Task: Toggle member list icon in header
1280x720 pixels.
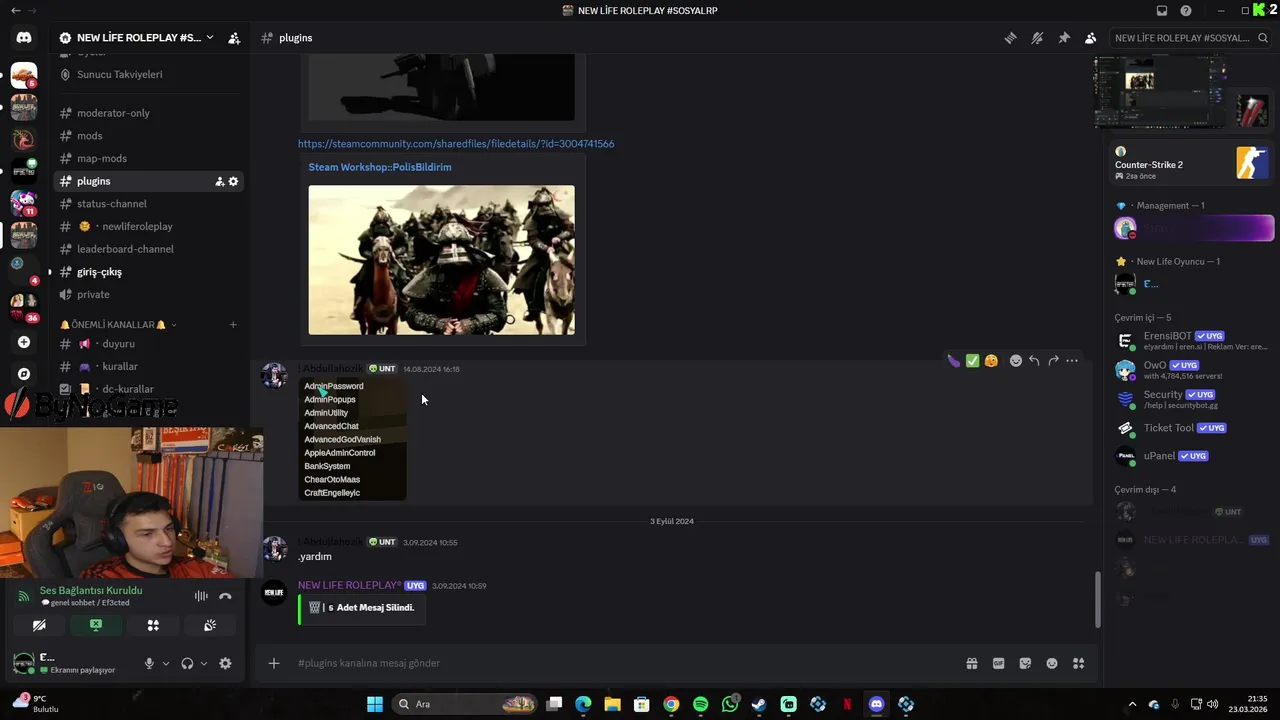Action: [1090, 38]
